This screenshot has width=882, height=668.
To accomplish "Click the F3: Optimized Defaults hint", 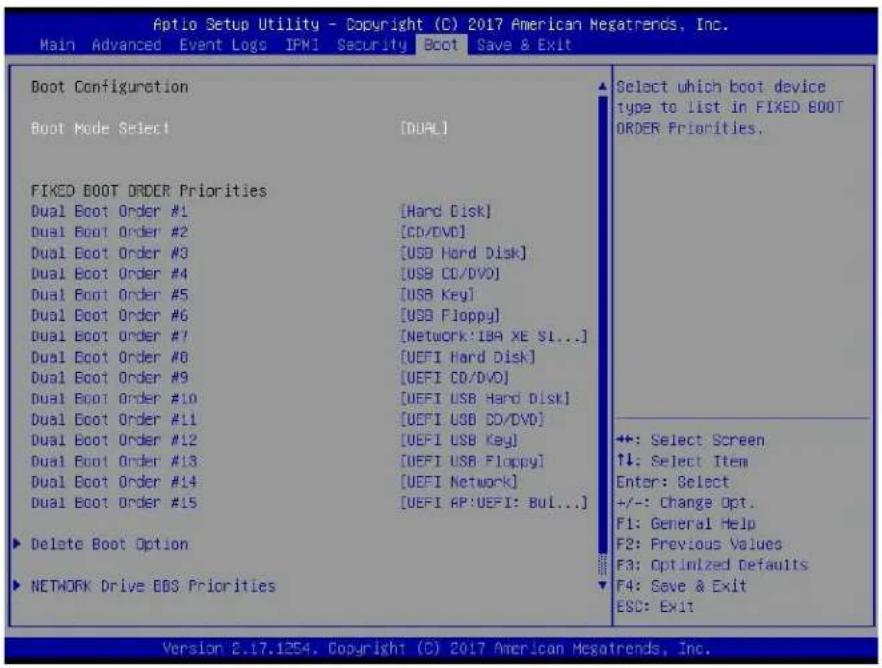I will pyautogui.click(x=712, y=565).
